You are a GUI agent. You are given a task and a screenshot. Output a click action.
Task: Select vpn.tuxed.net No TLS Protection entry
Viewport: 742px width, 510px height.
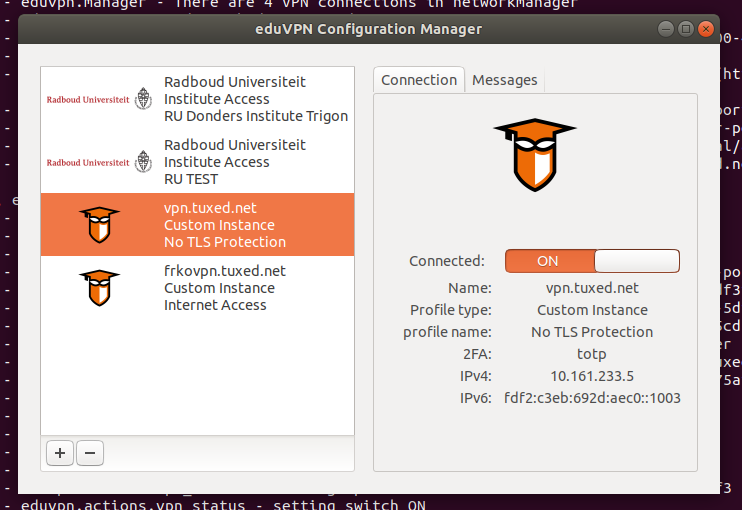197,225
